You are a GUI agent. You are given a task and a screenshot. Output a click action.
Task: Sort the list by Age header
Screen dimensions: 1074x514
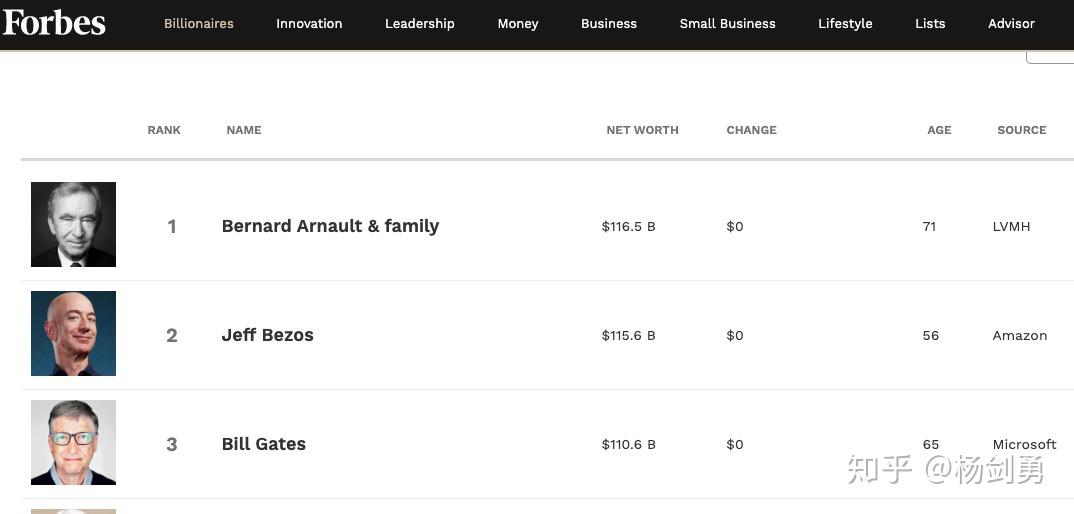(939, 130)
